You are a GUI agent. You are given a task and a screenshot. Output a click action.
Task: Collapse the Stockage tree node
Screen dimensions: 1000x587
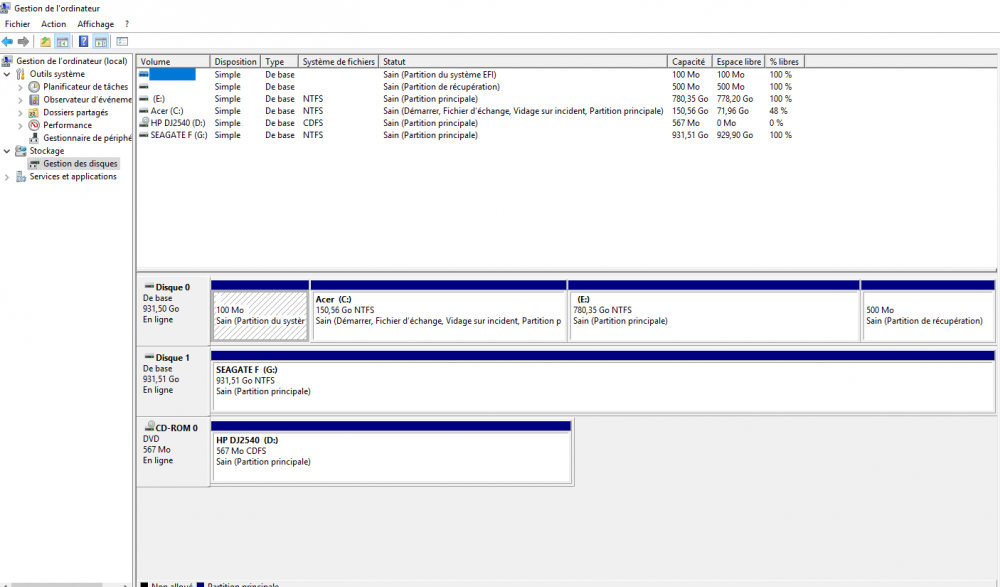pyautogui.click(x=7, y=151)
